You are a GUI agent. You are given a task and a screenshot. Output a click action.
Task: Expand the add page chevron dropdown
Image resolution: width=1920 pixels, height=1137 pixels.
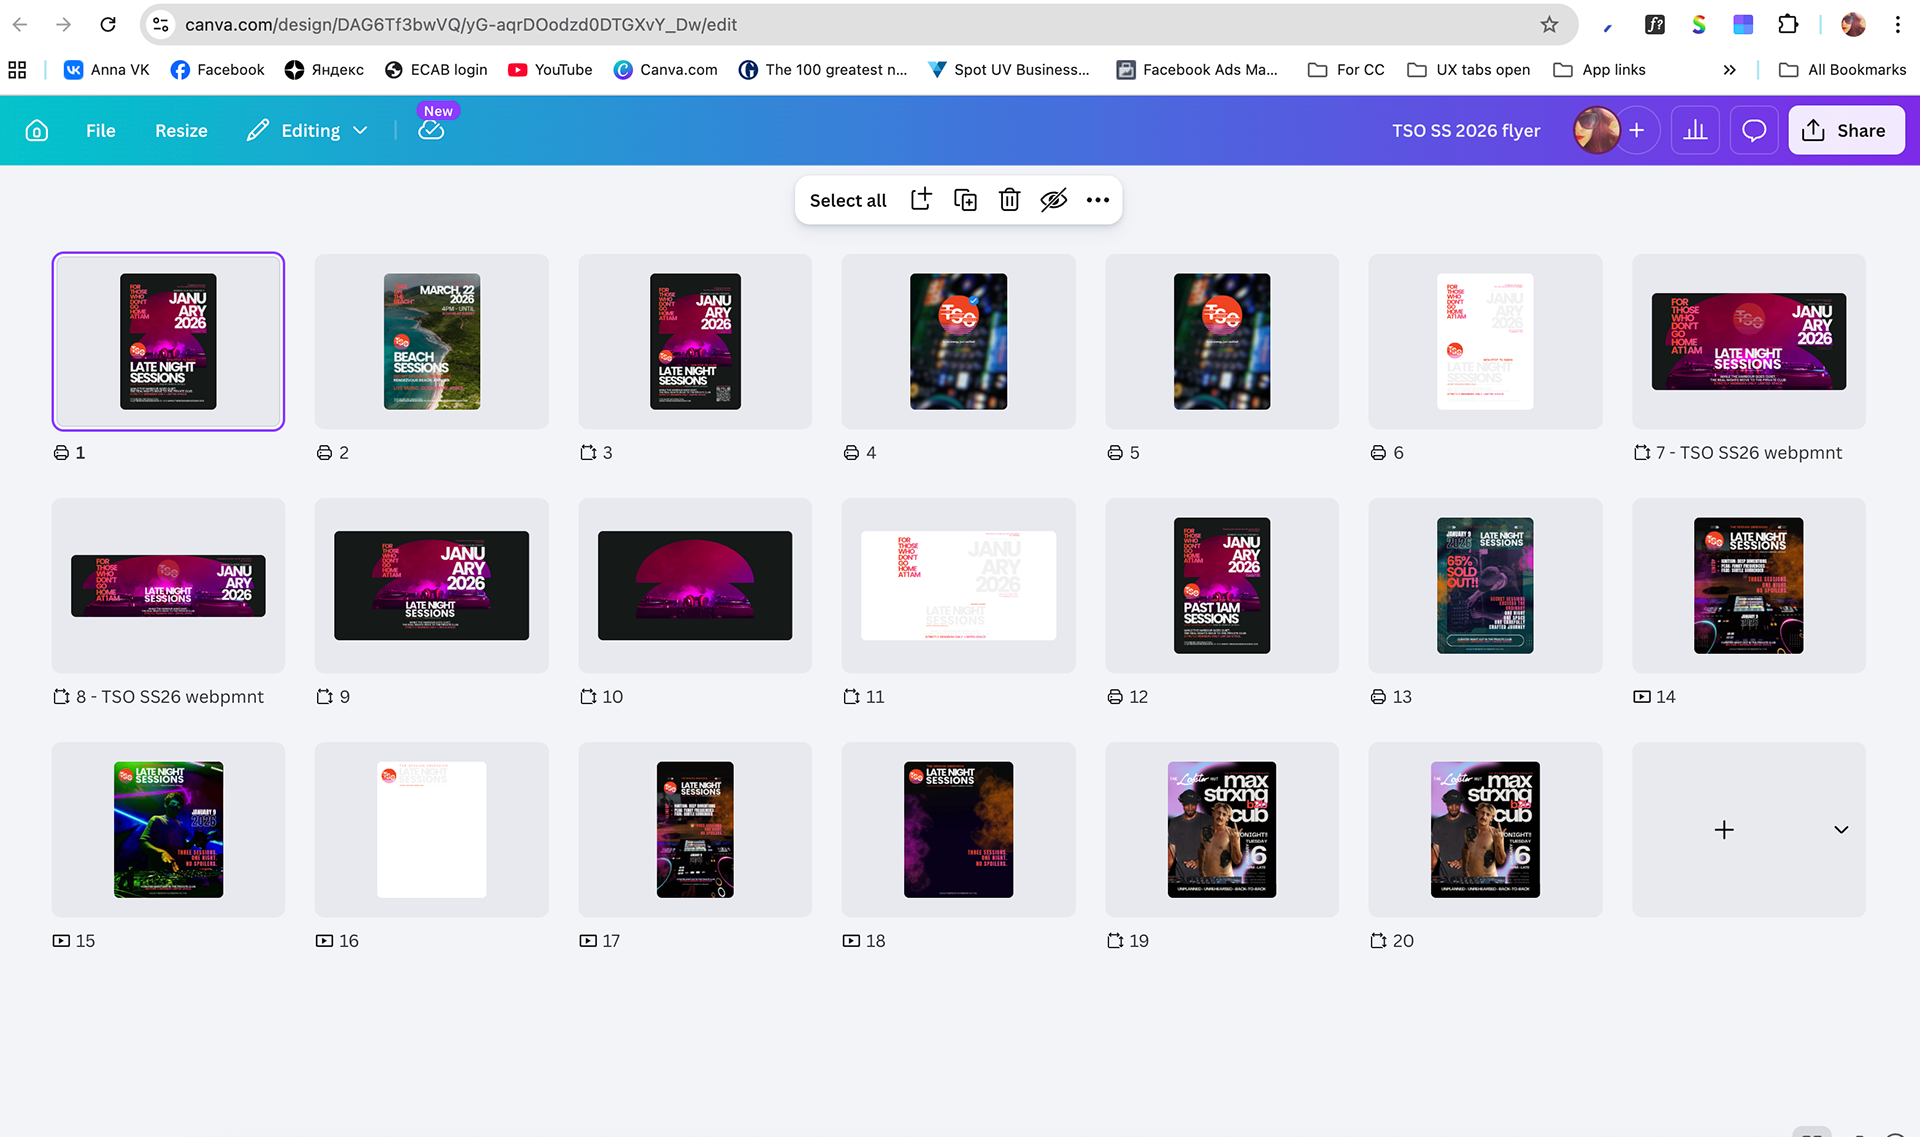tap(1841, 830)
